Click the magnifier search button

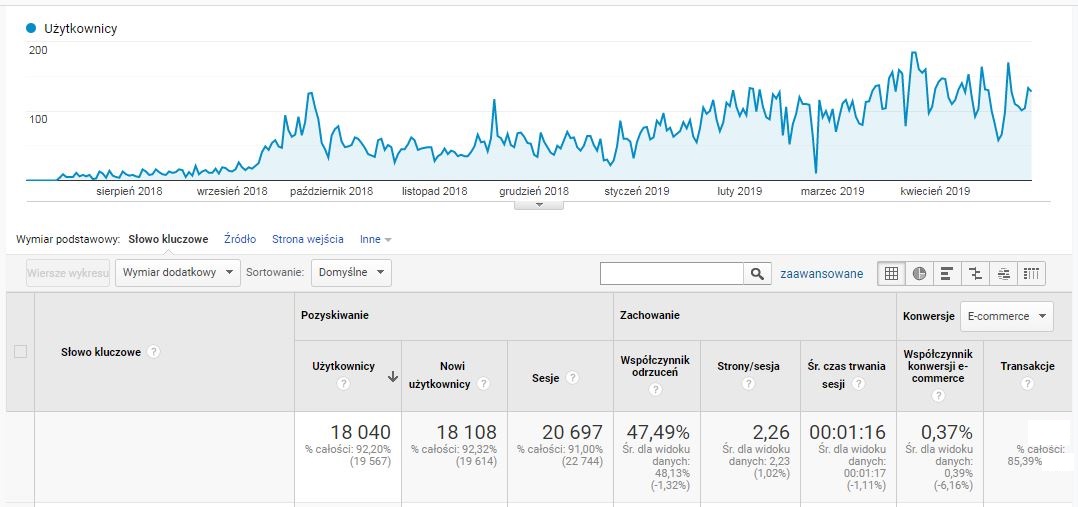click(x=757, y=273)
